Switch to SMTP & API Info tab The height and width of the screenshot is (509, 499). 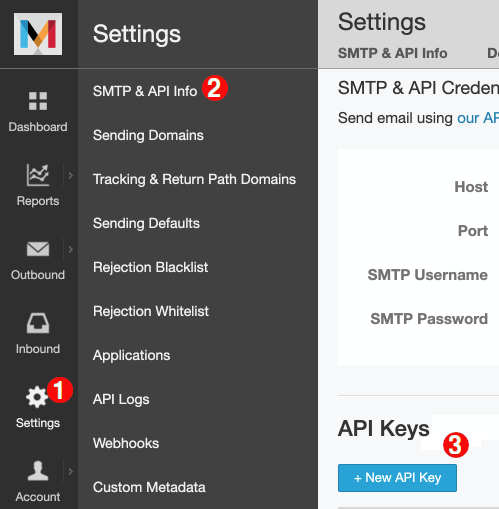[393, 53]
